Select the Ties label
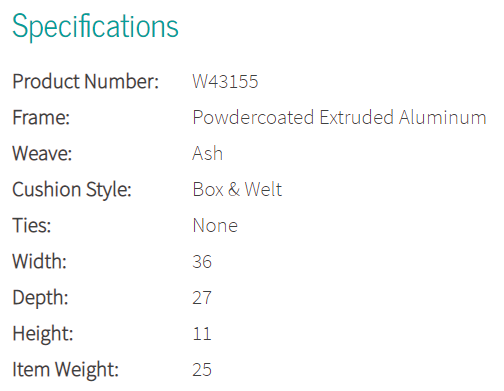504x391 pixels. pos(32,225)
